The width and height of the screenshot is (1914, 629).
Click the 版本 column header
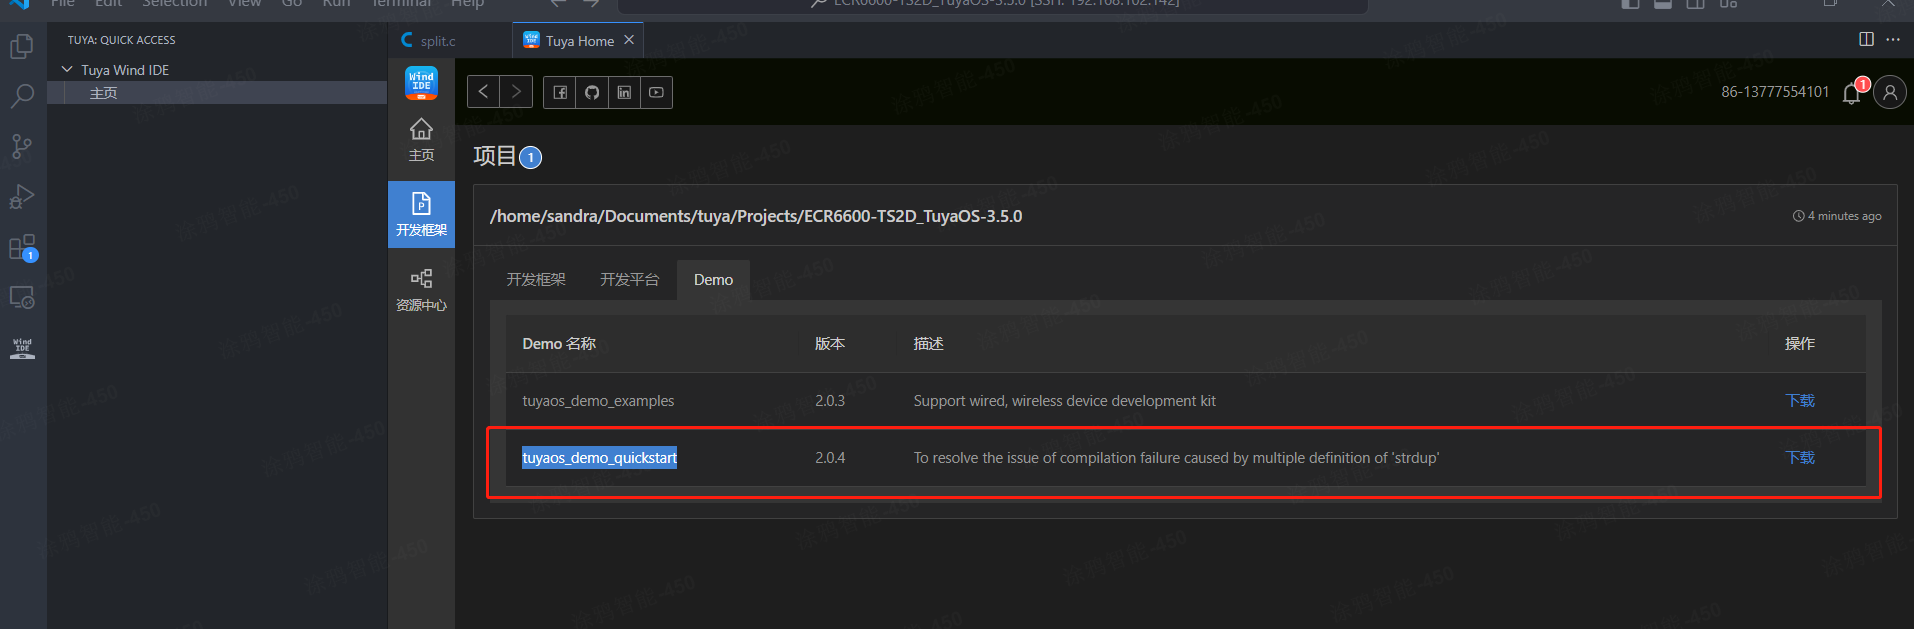click(830, 343)
